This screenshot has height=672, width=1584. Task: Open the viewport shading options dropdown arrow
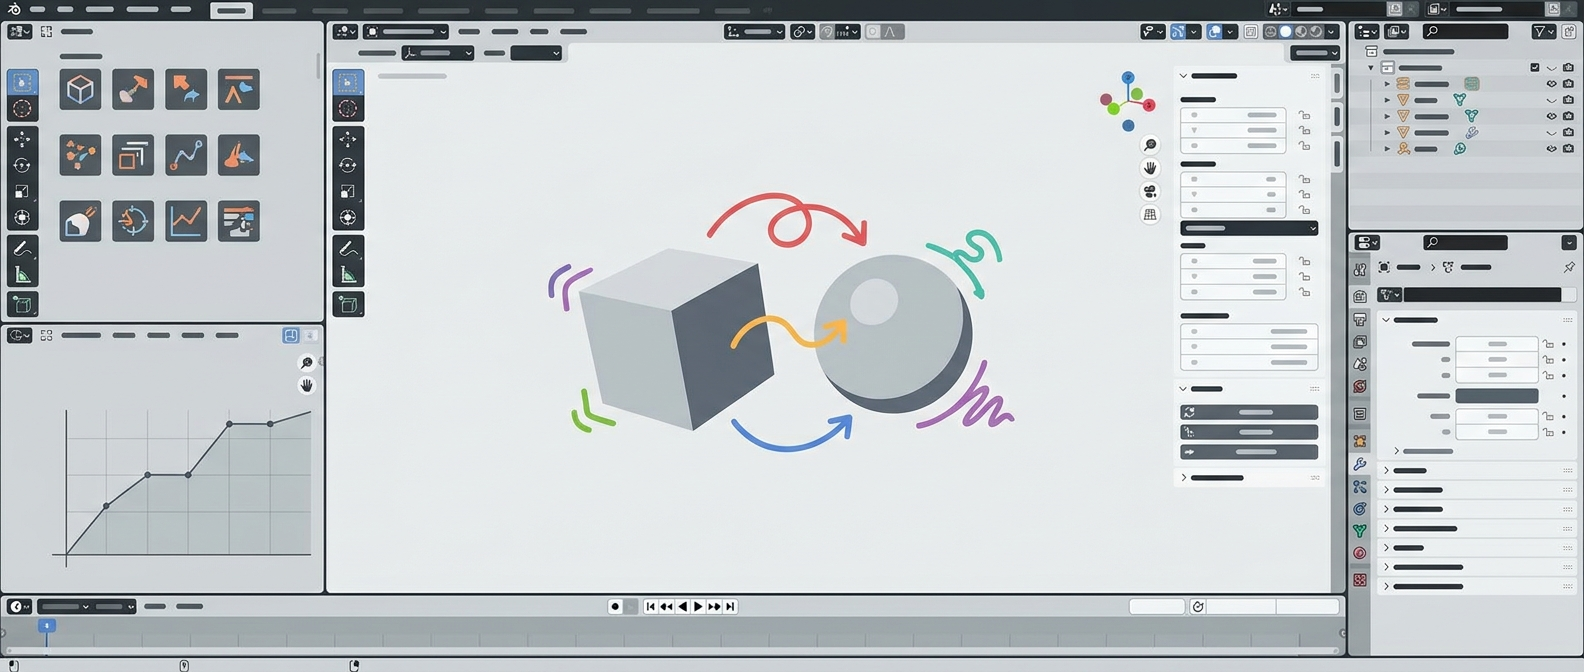1332,32
